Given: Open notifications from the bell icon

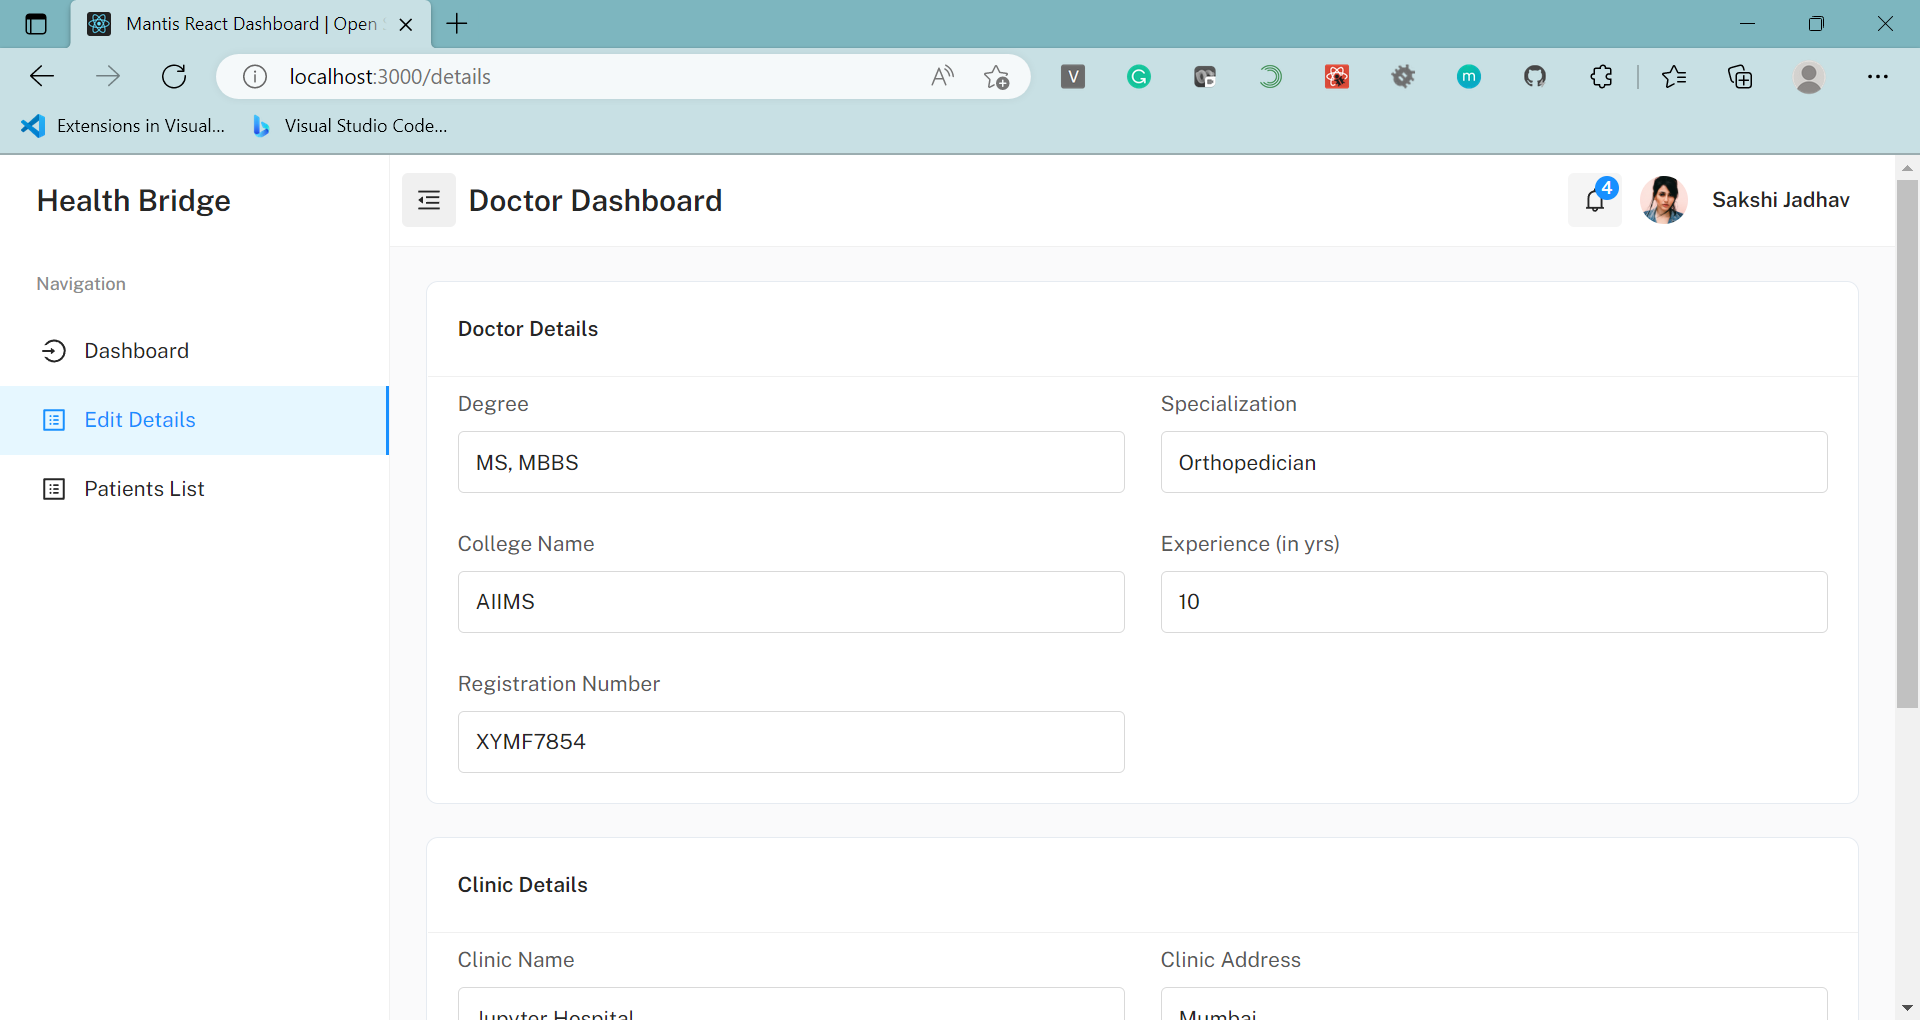Looking at the screenshot, I should 1594,200.
